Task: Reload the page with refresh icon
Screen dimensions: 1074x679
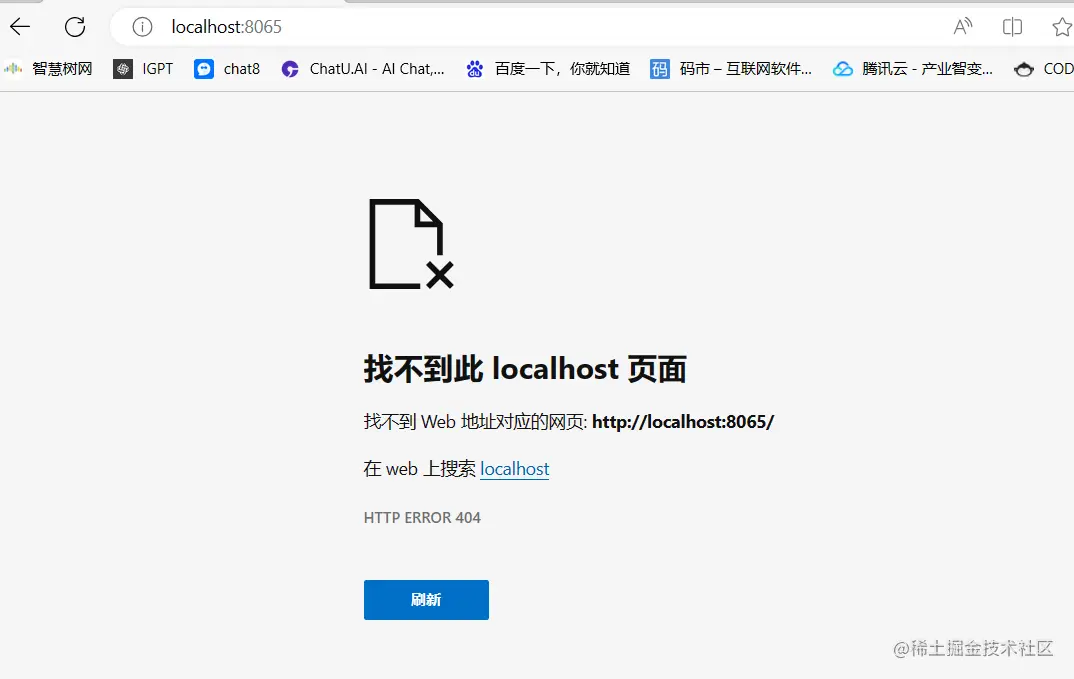Action: [x=75, y=27]
